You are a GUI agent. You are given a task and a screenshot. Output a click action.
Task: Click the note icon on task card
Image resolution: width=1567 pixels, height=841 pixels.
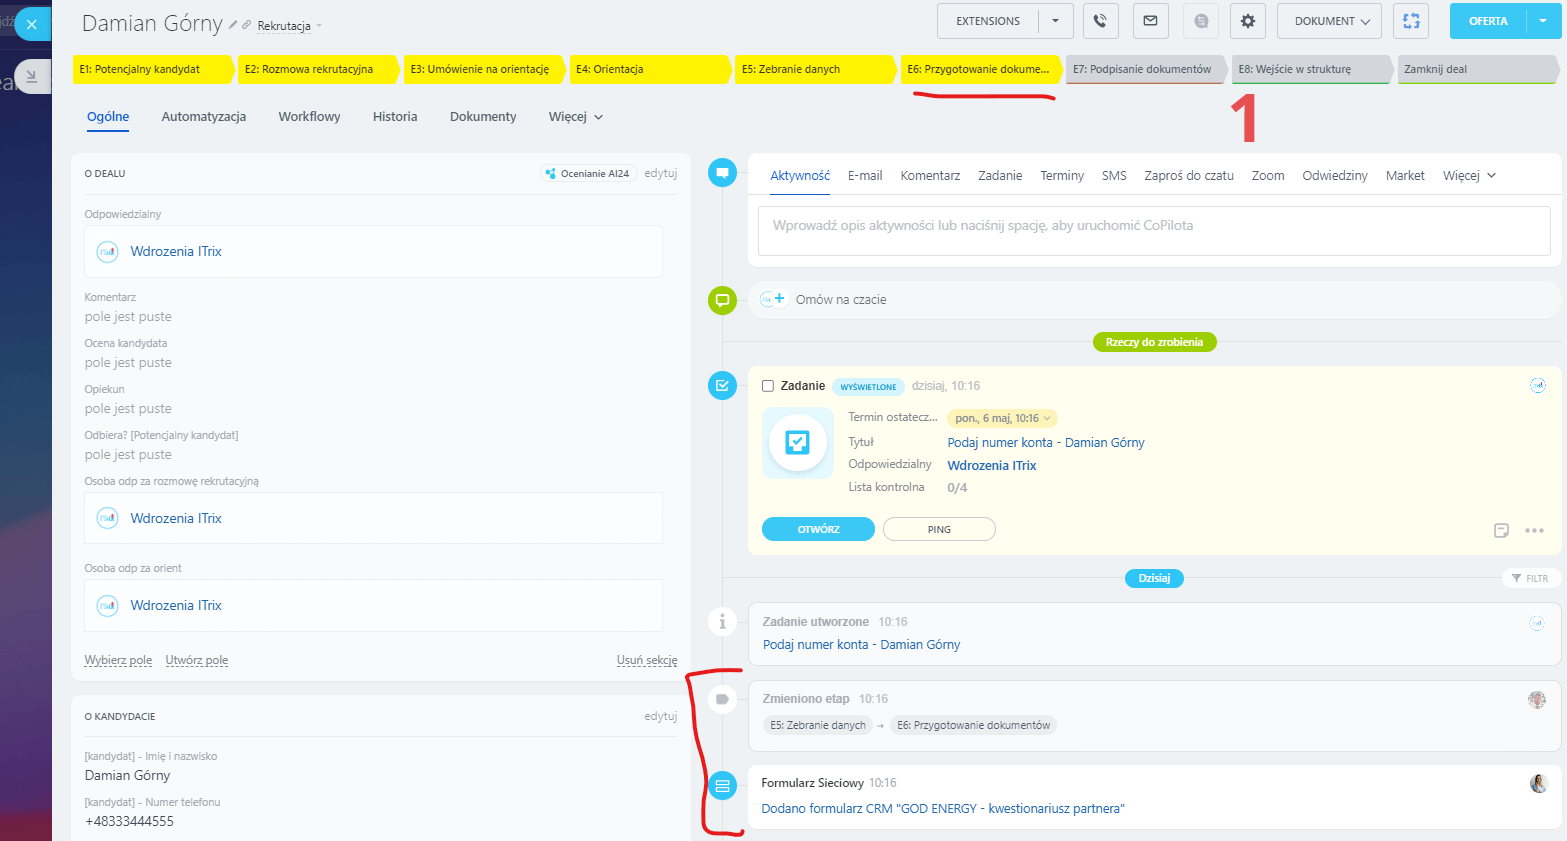tap(1501, 531)
